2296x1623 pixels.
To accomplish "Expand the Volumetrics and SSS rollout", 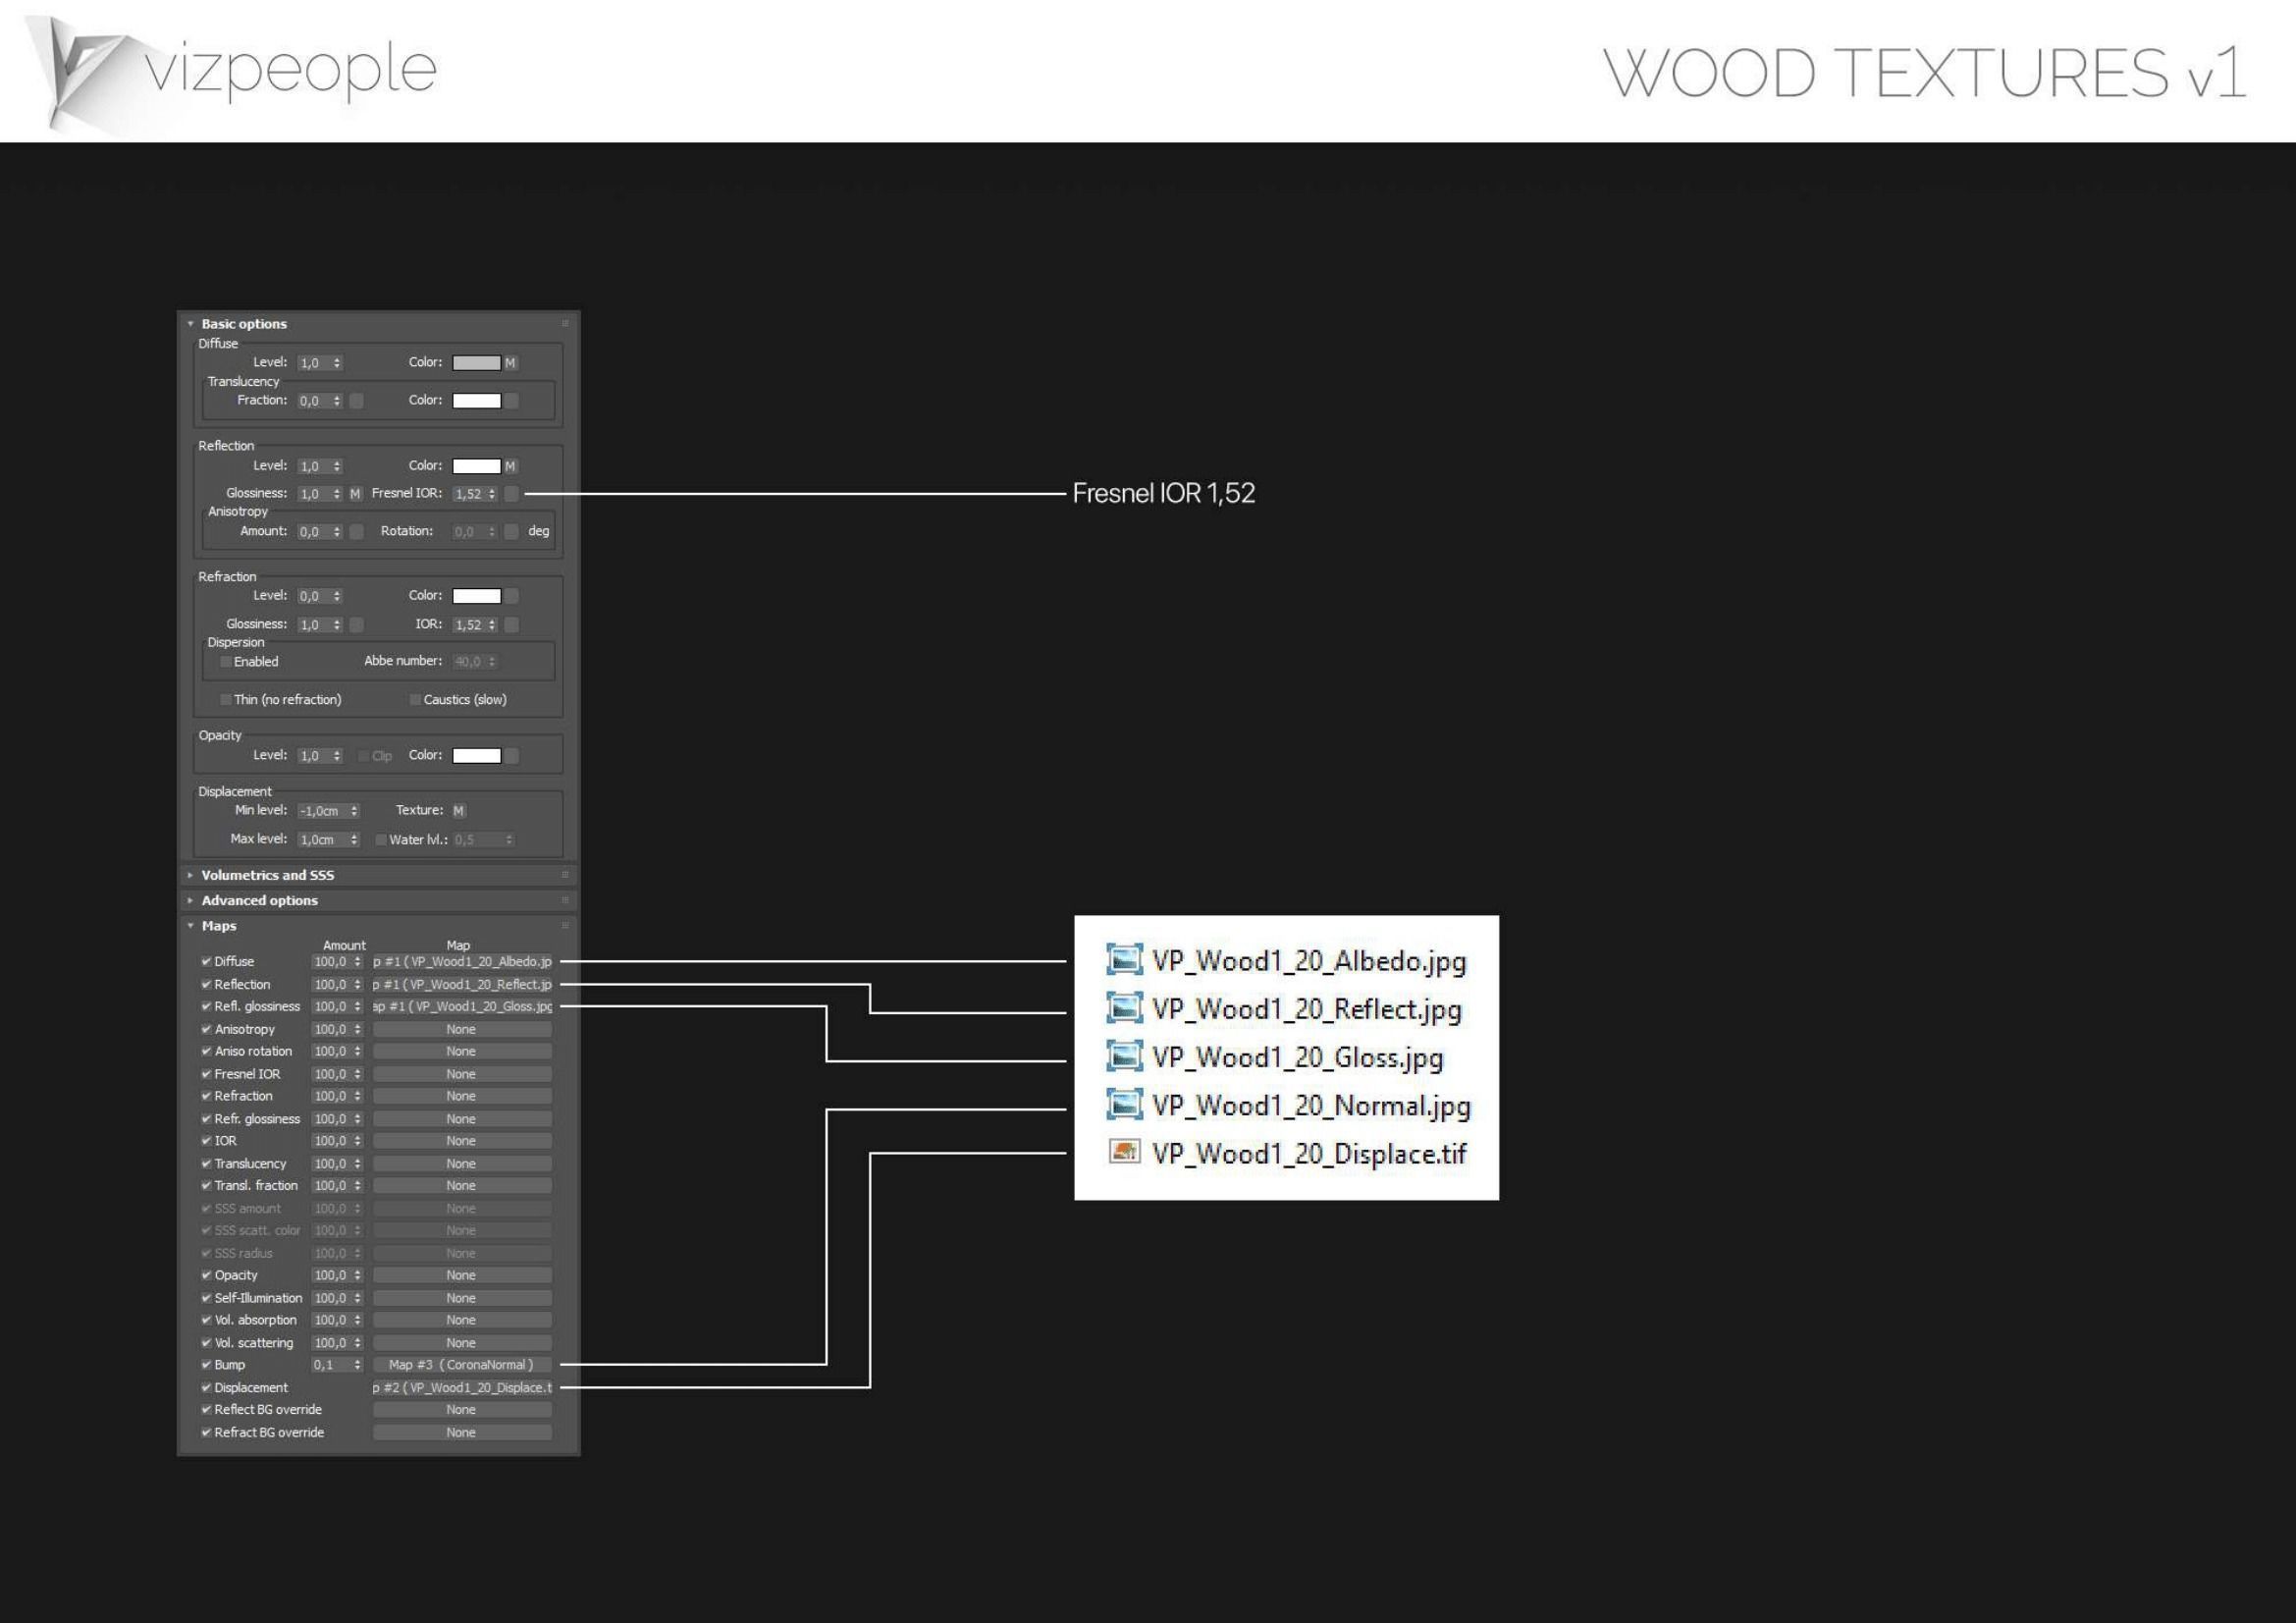I will click(267, 875).
